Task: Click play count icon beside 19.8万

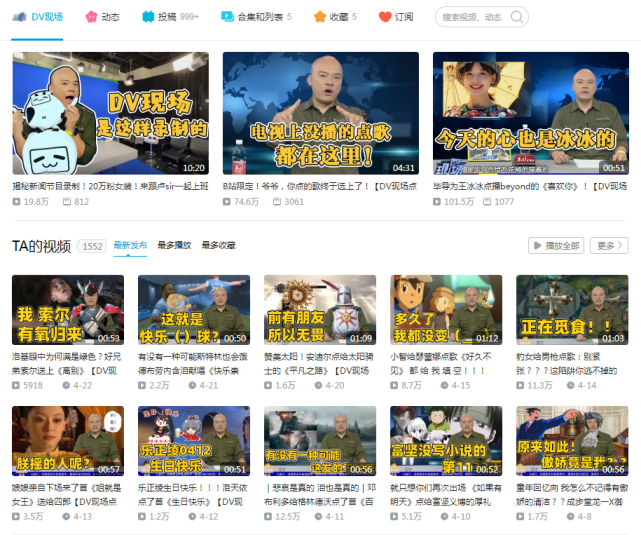Action: point(16,201)
